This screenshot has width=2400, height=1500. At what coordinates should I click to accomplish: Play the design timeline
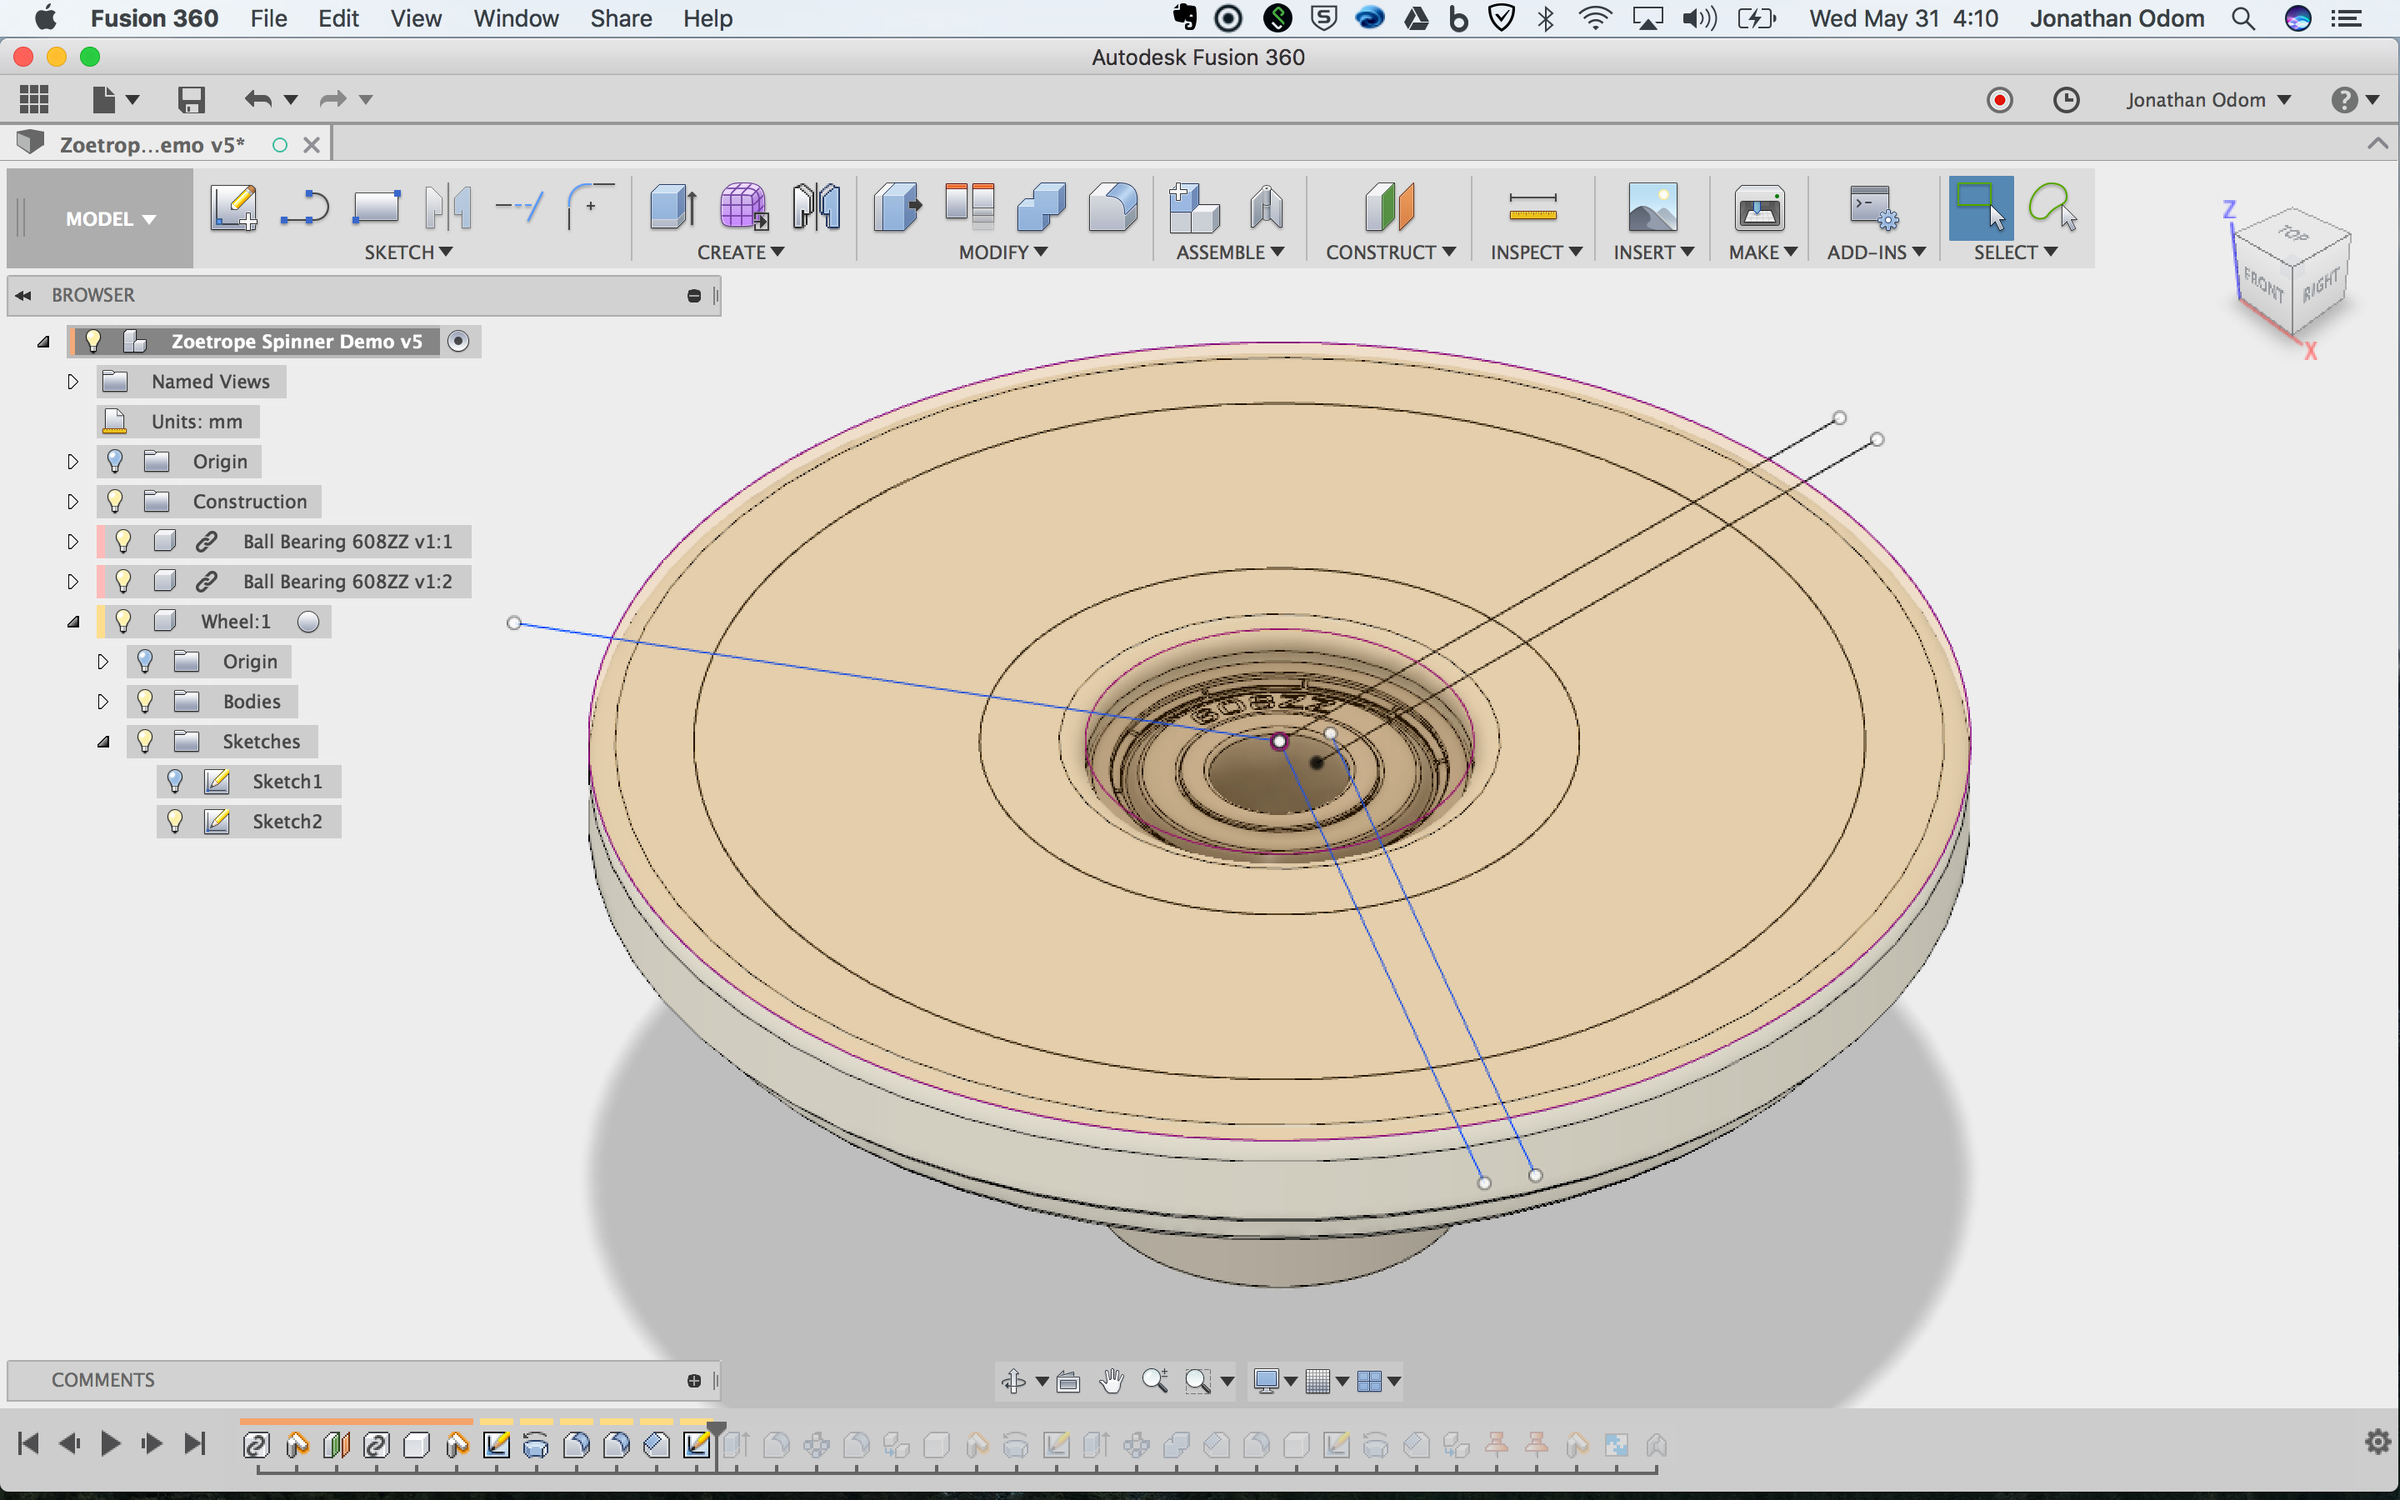pyautogui.click(x=110, y=1443)
